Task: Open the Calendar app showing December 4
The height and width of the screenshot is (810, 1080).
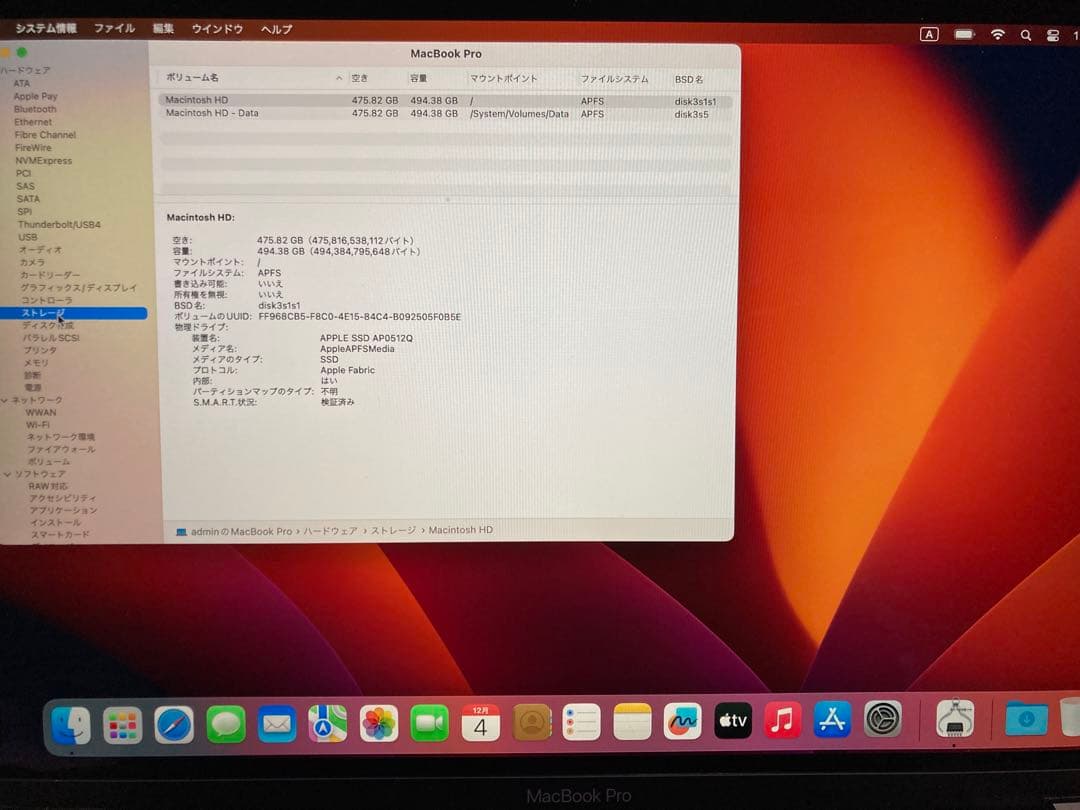Action: (x=480, y=722)
